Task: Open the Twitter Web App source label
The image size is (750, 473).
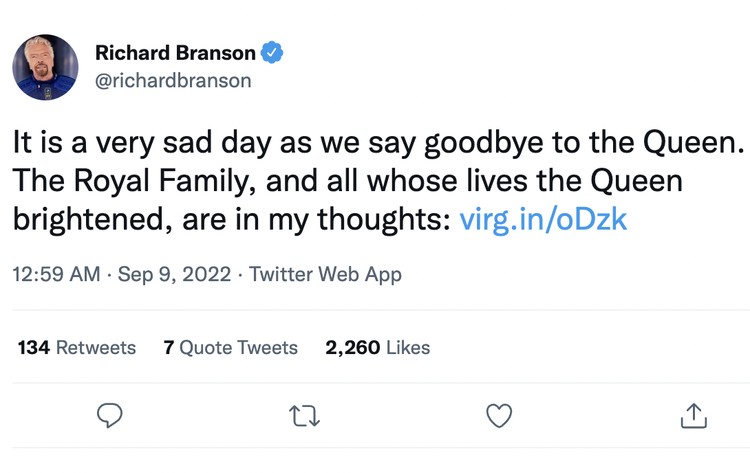Action: coord(325,274)
